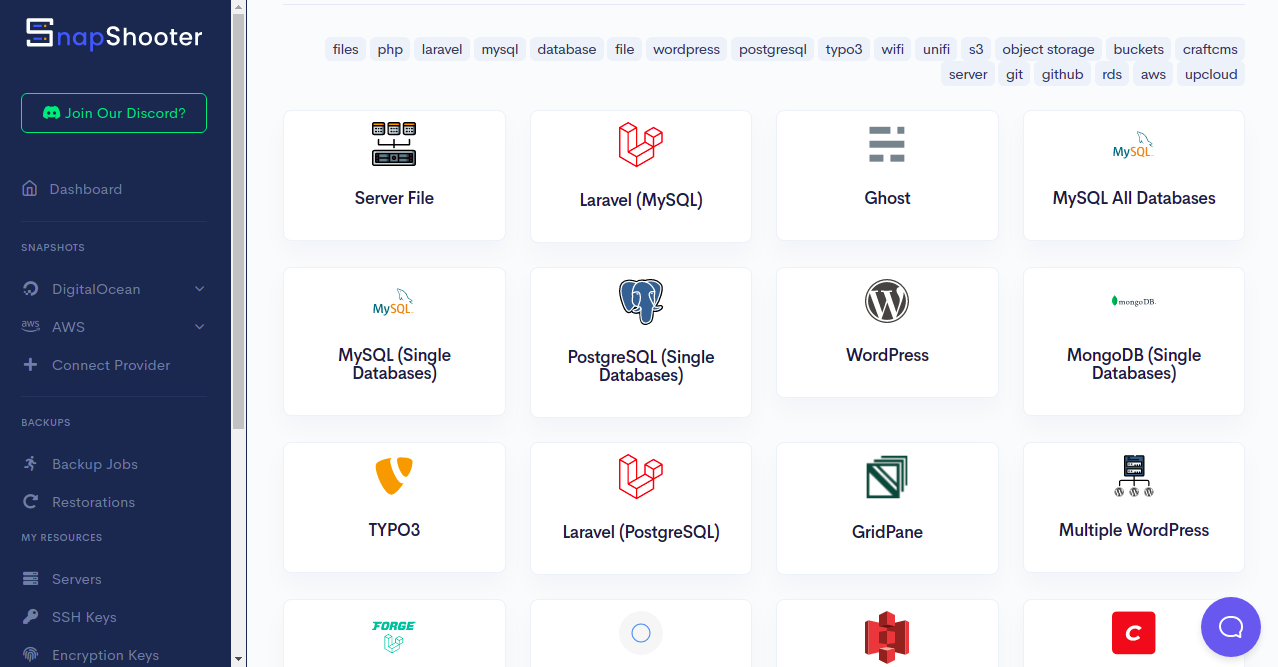The image size is (1278, 667).
Task: Filter by the wordpress tag
Action: pos(687,49)
